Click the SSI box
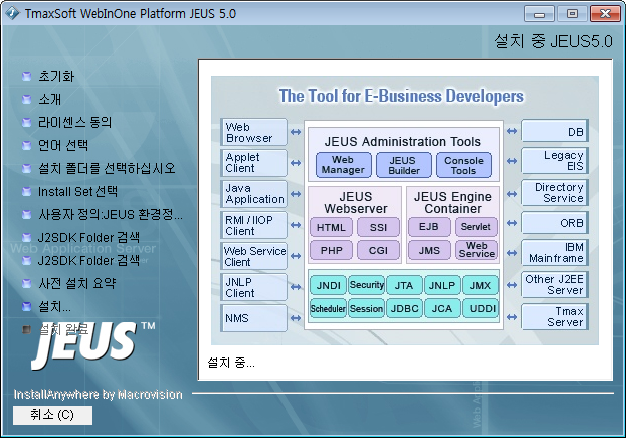This screenshot has height=438, width=626. (378, 227)
